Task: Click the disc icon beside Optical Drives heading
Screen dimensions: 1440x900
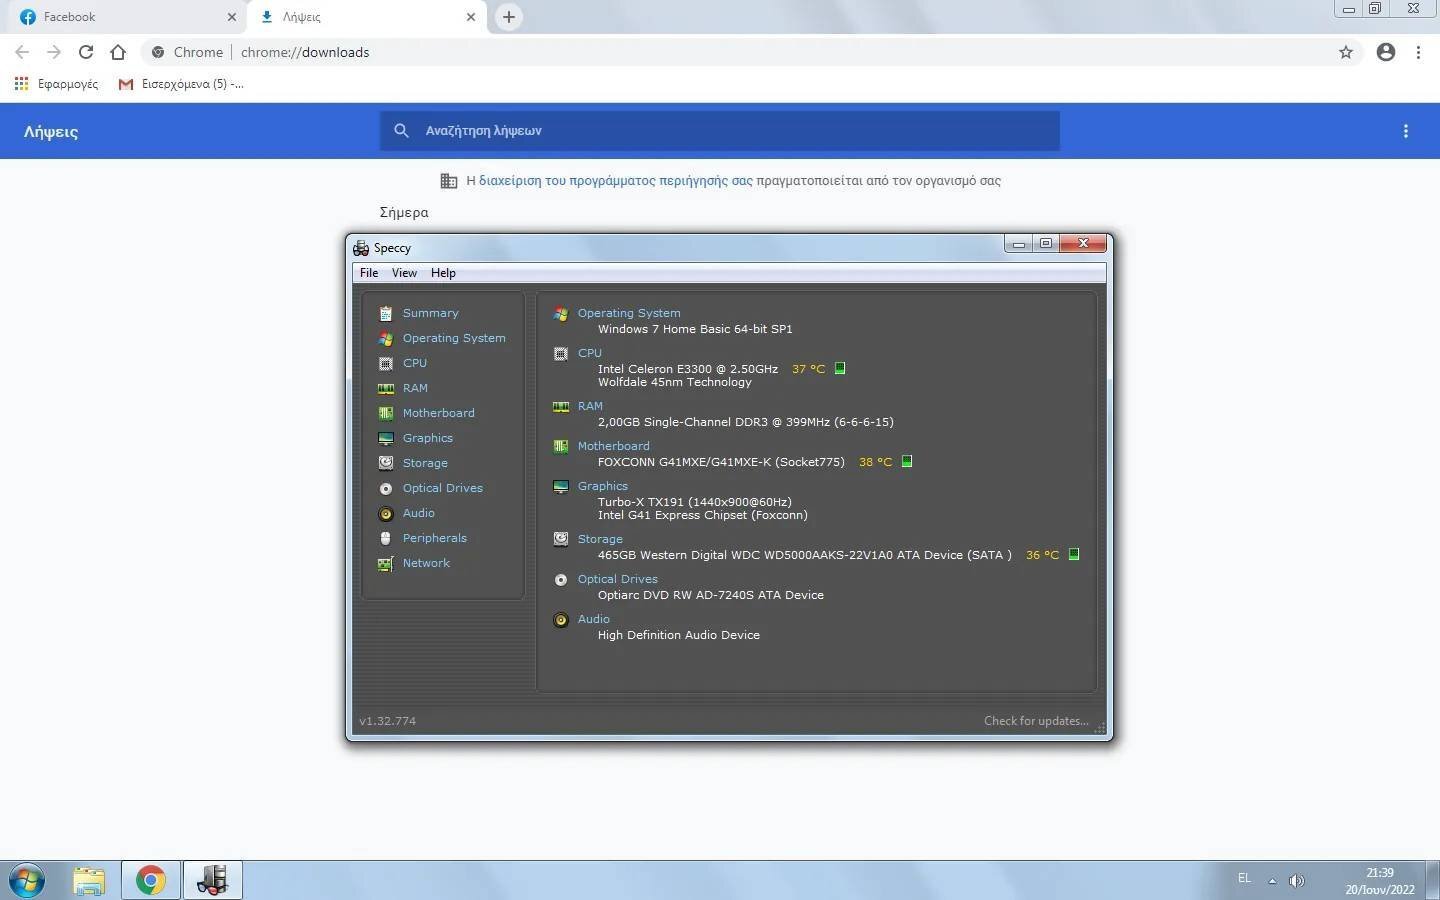Action: coord(561,579)
